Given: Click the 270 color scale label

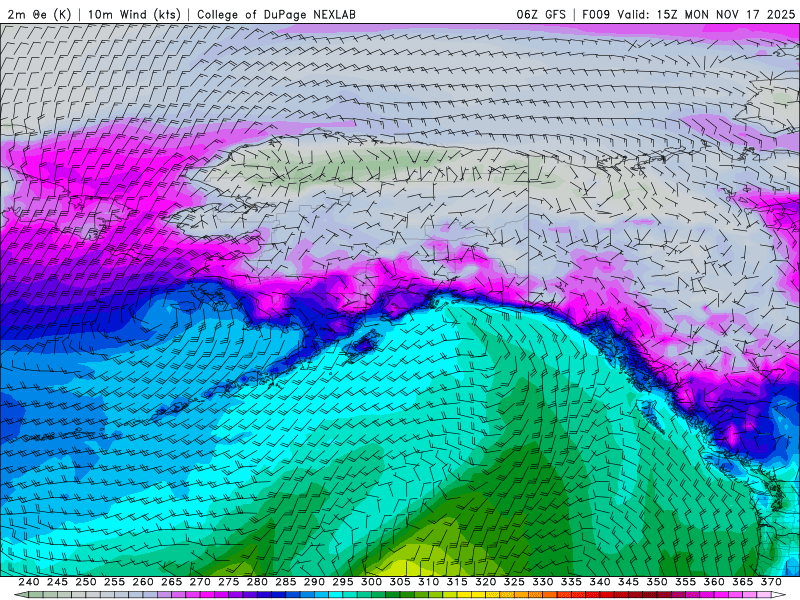Looking at the screenshot, I should tap(200, 582).
